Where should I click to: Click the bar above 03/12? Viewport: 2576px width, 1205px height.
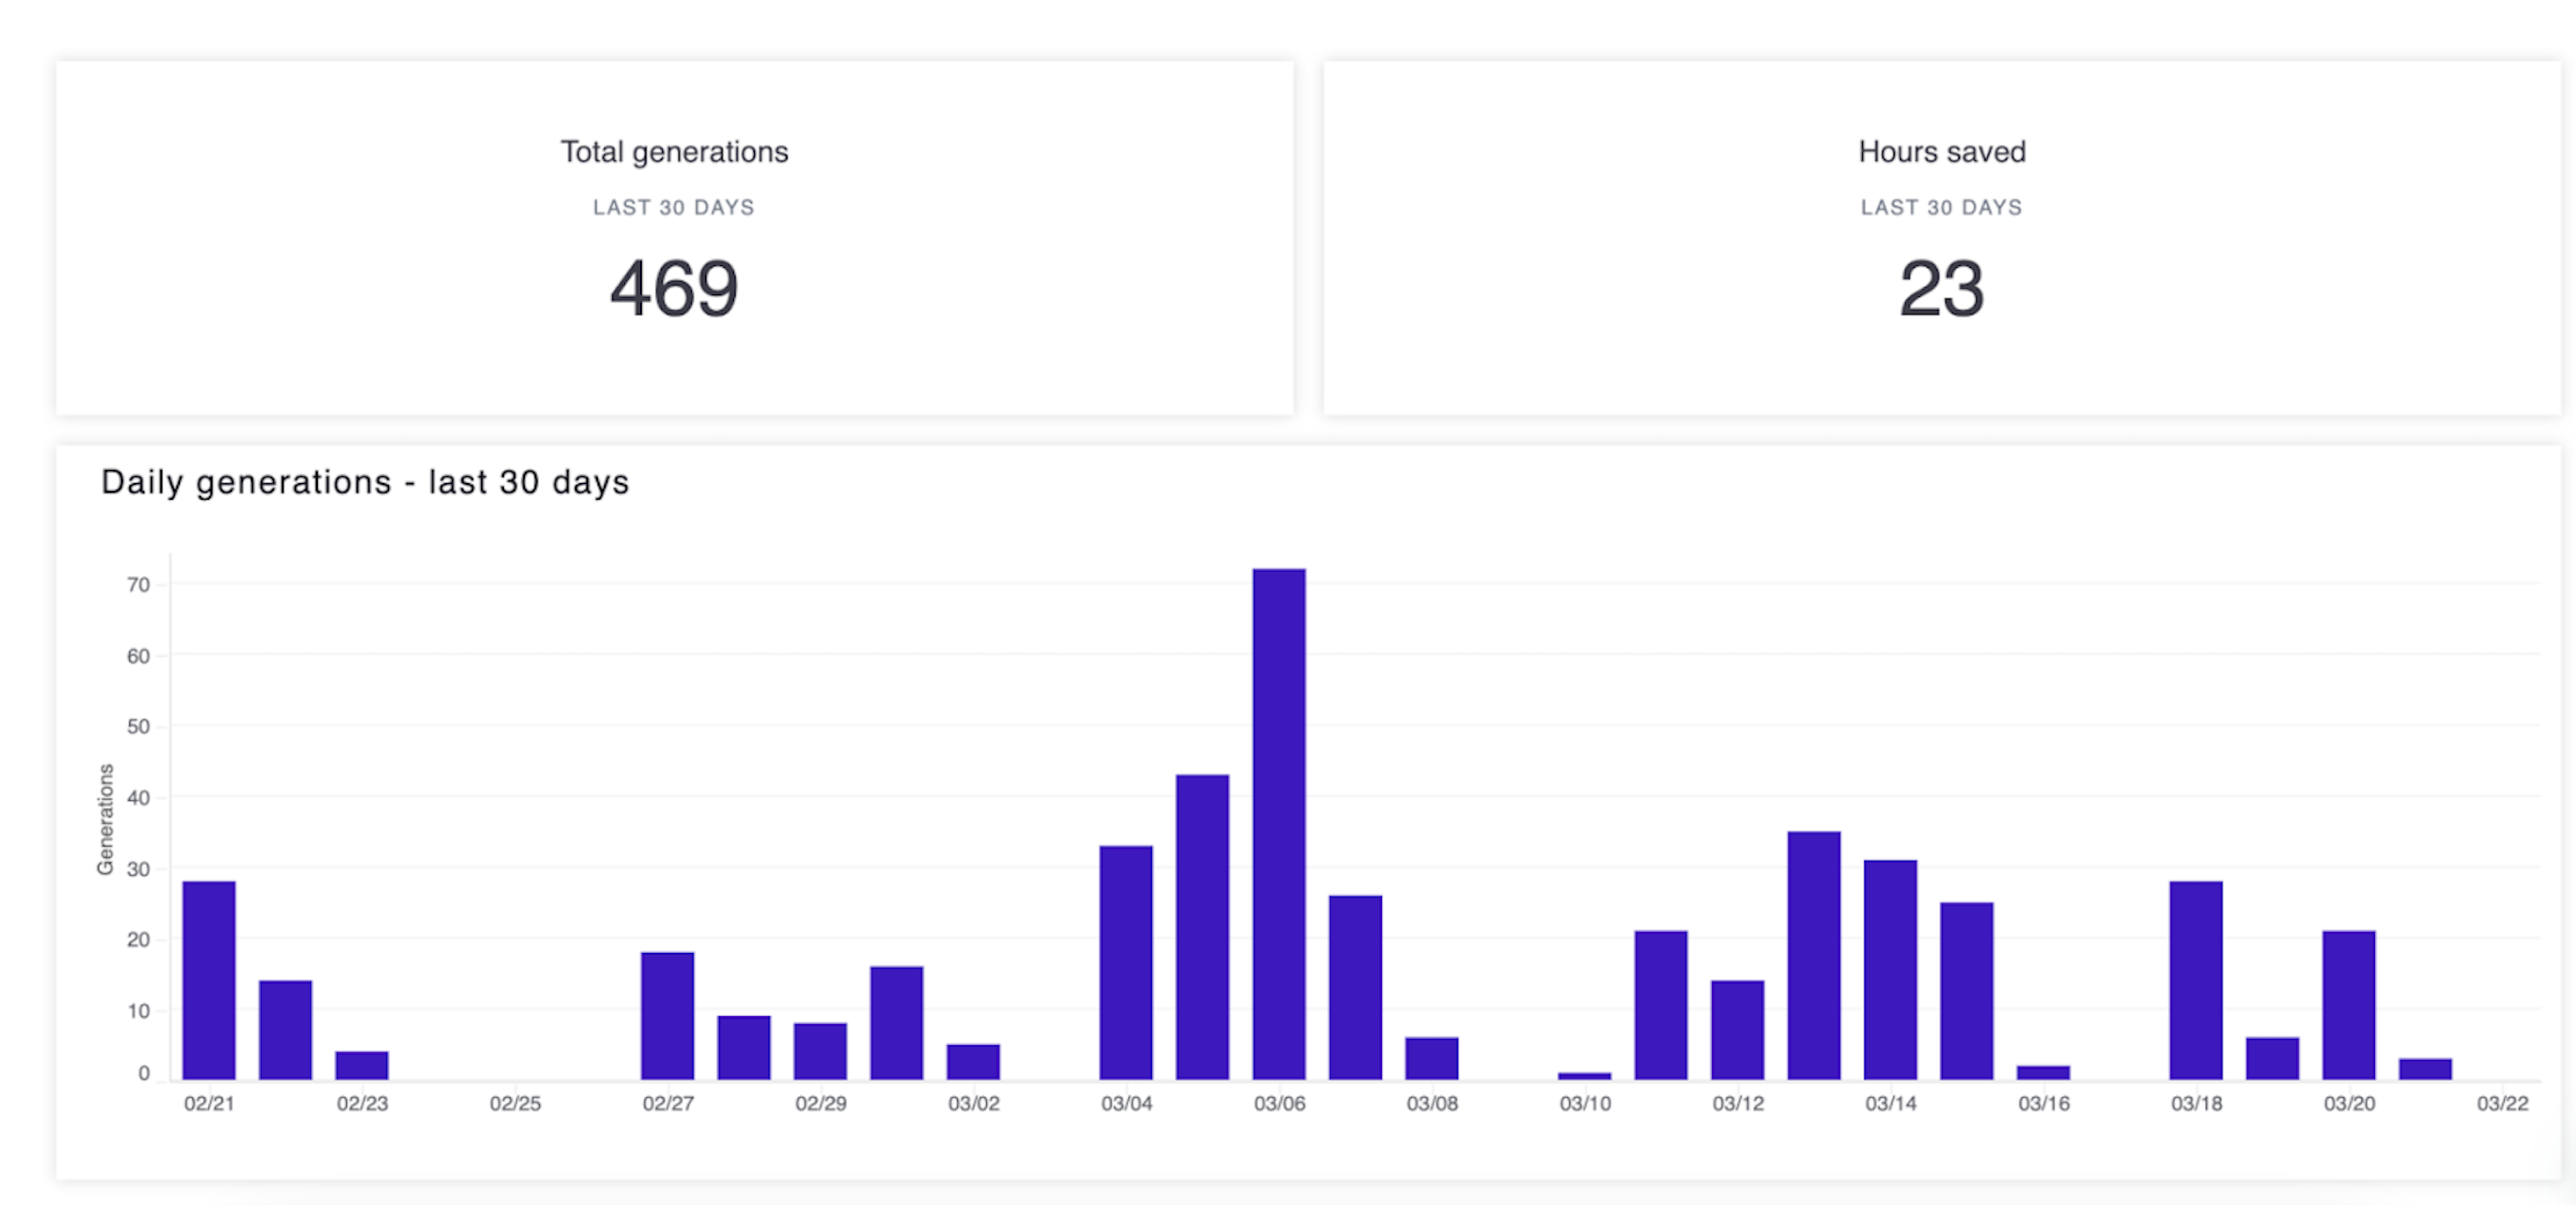click(1738, 1030)
